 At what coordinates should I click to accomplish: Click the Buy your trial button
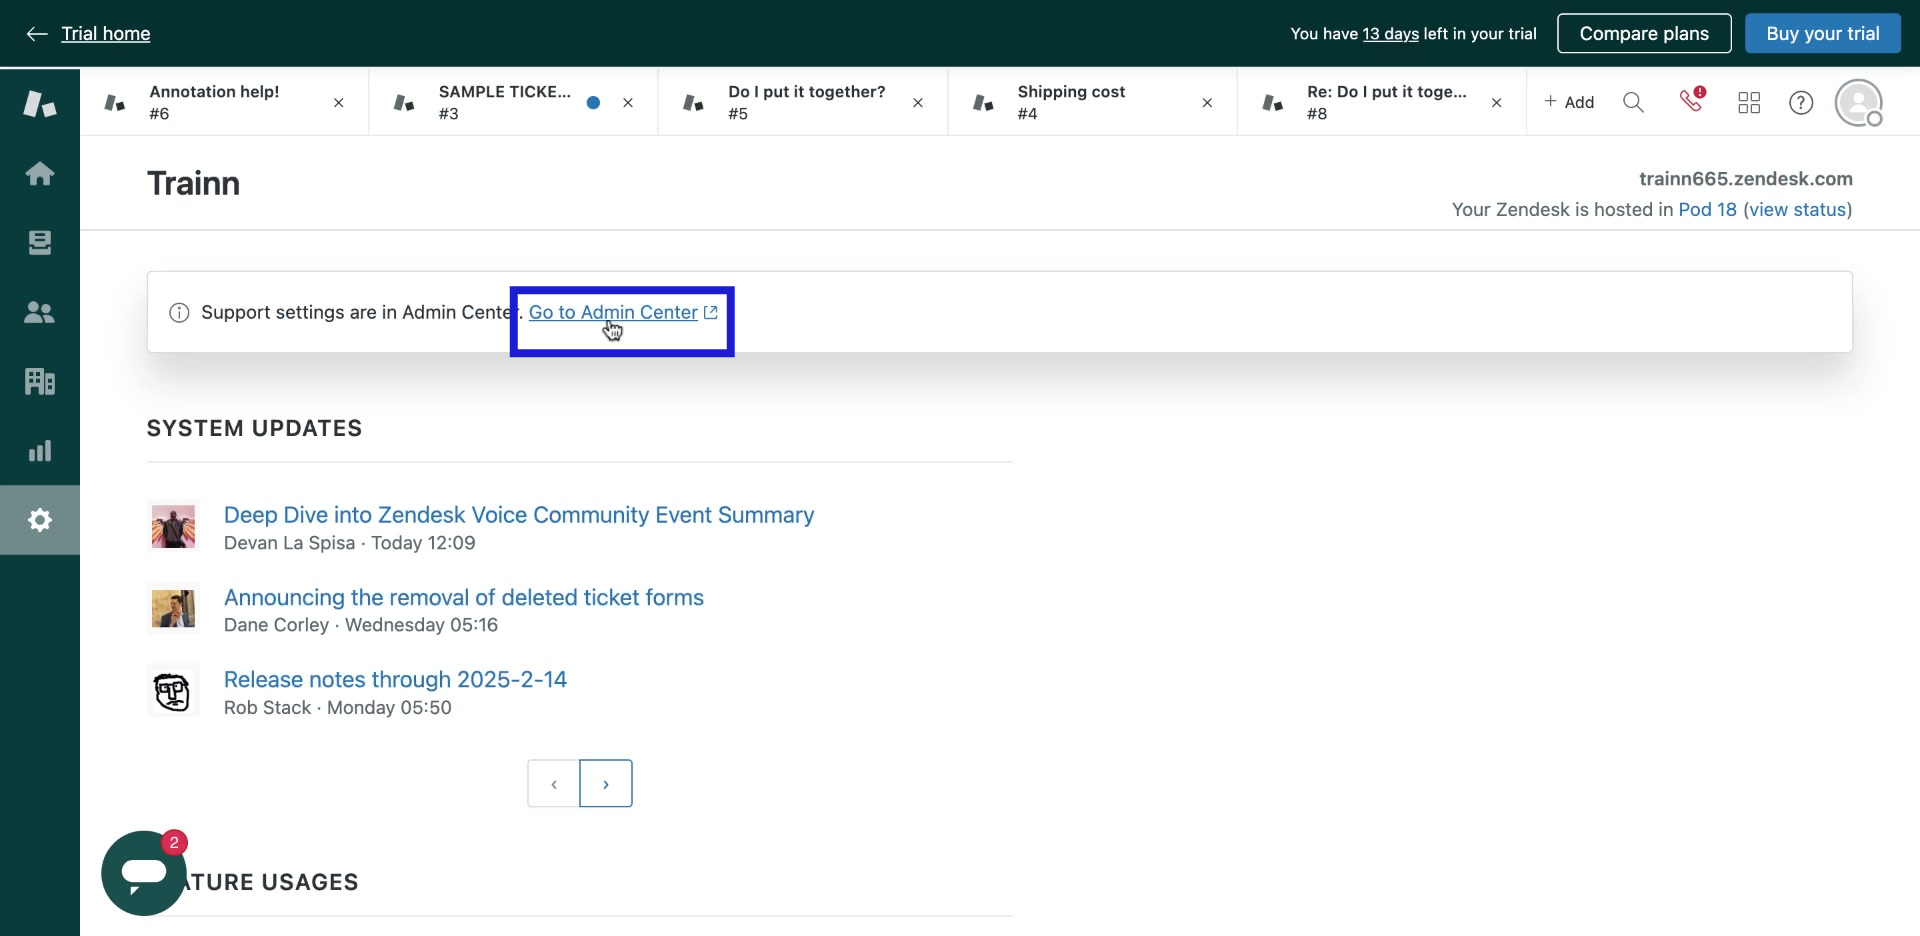pyautogui.click(x=1822, y=33)
